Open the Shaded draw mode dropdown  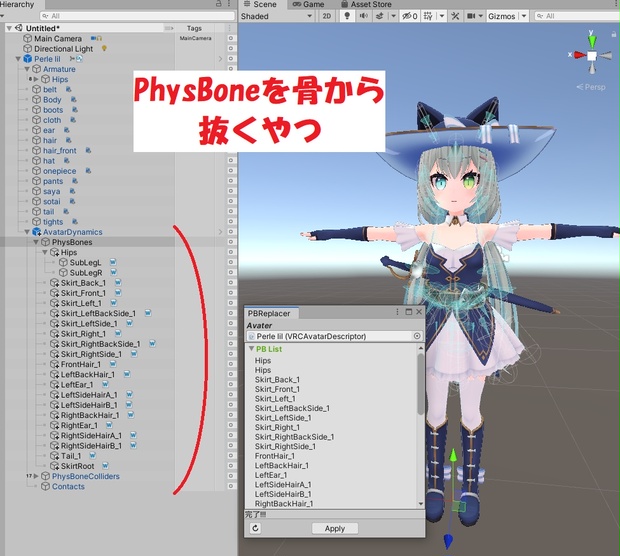tap(277, 16)
